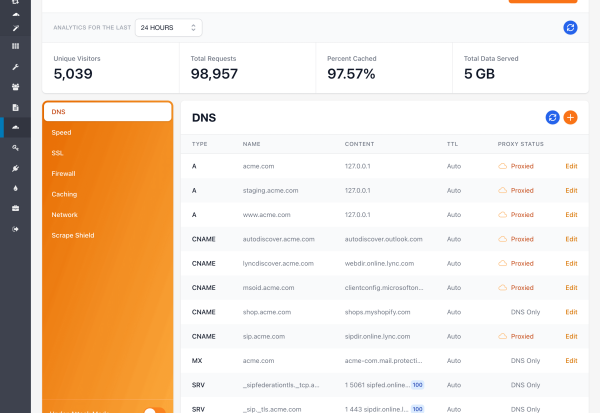The width and height of the screenshot is (600, 413).
Task: Click proxied cloud icon for sip.acme.com
Action: (x=502, y=336)
